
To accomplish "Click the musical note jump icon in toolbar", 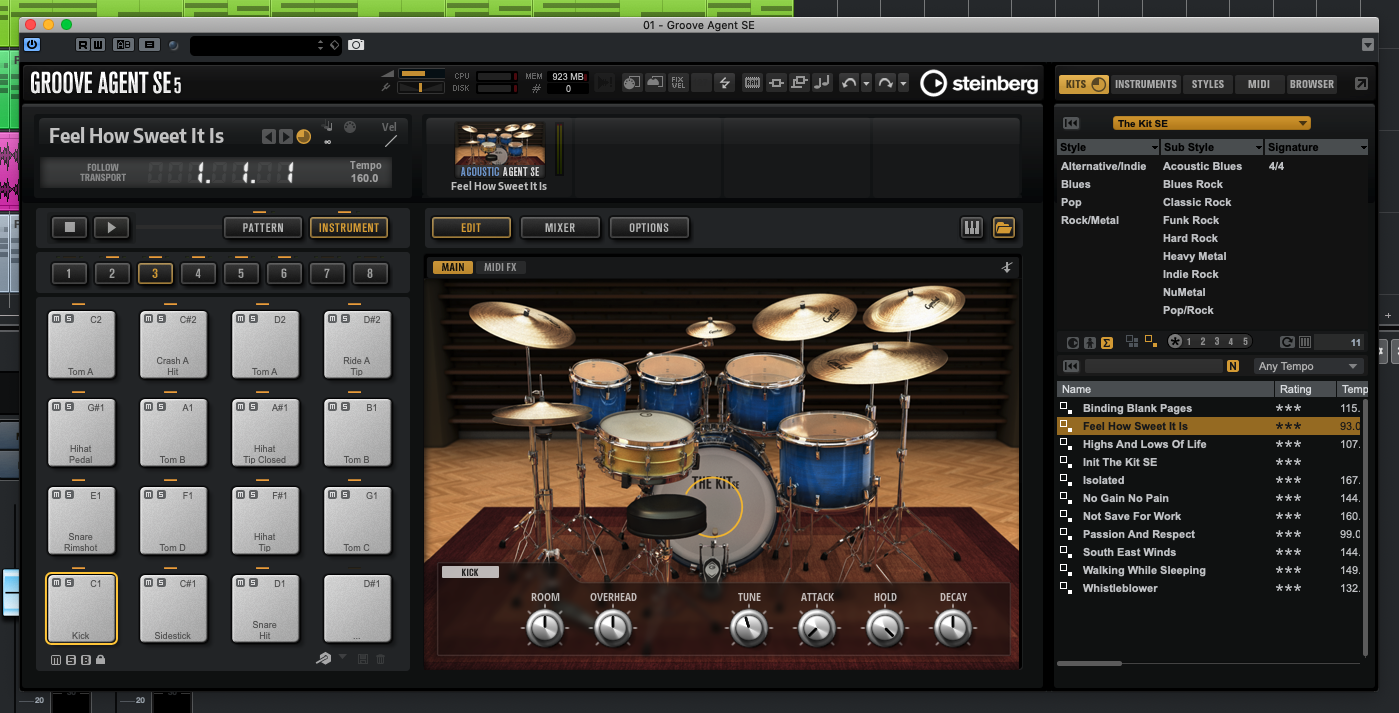I will coord(822,83).
